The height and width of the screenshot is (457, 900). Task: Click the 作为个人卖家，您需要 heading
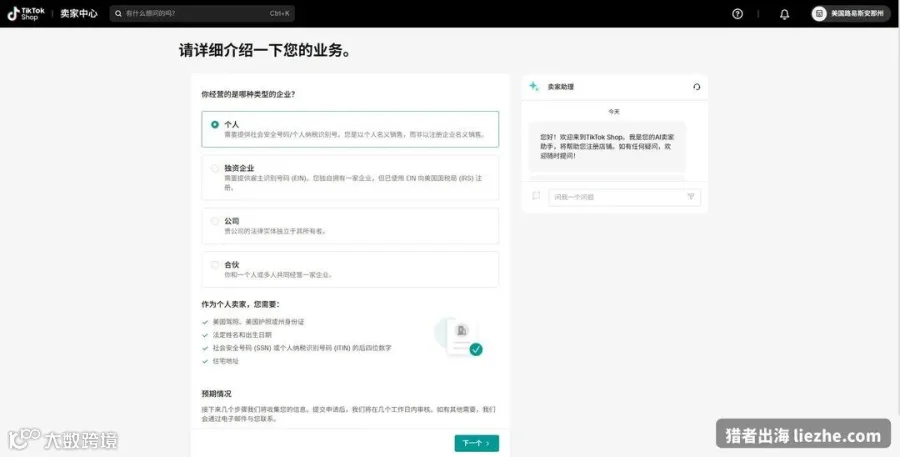point(240,304)
